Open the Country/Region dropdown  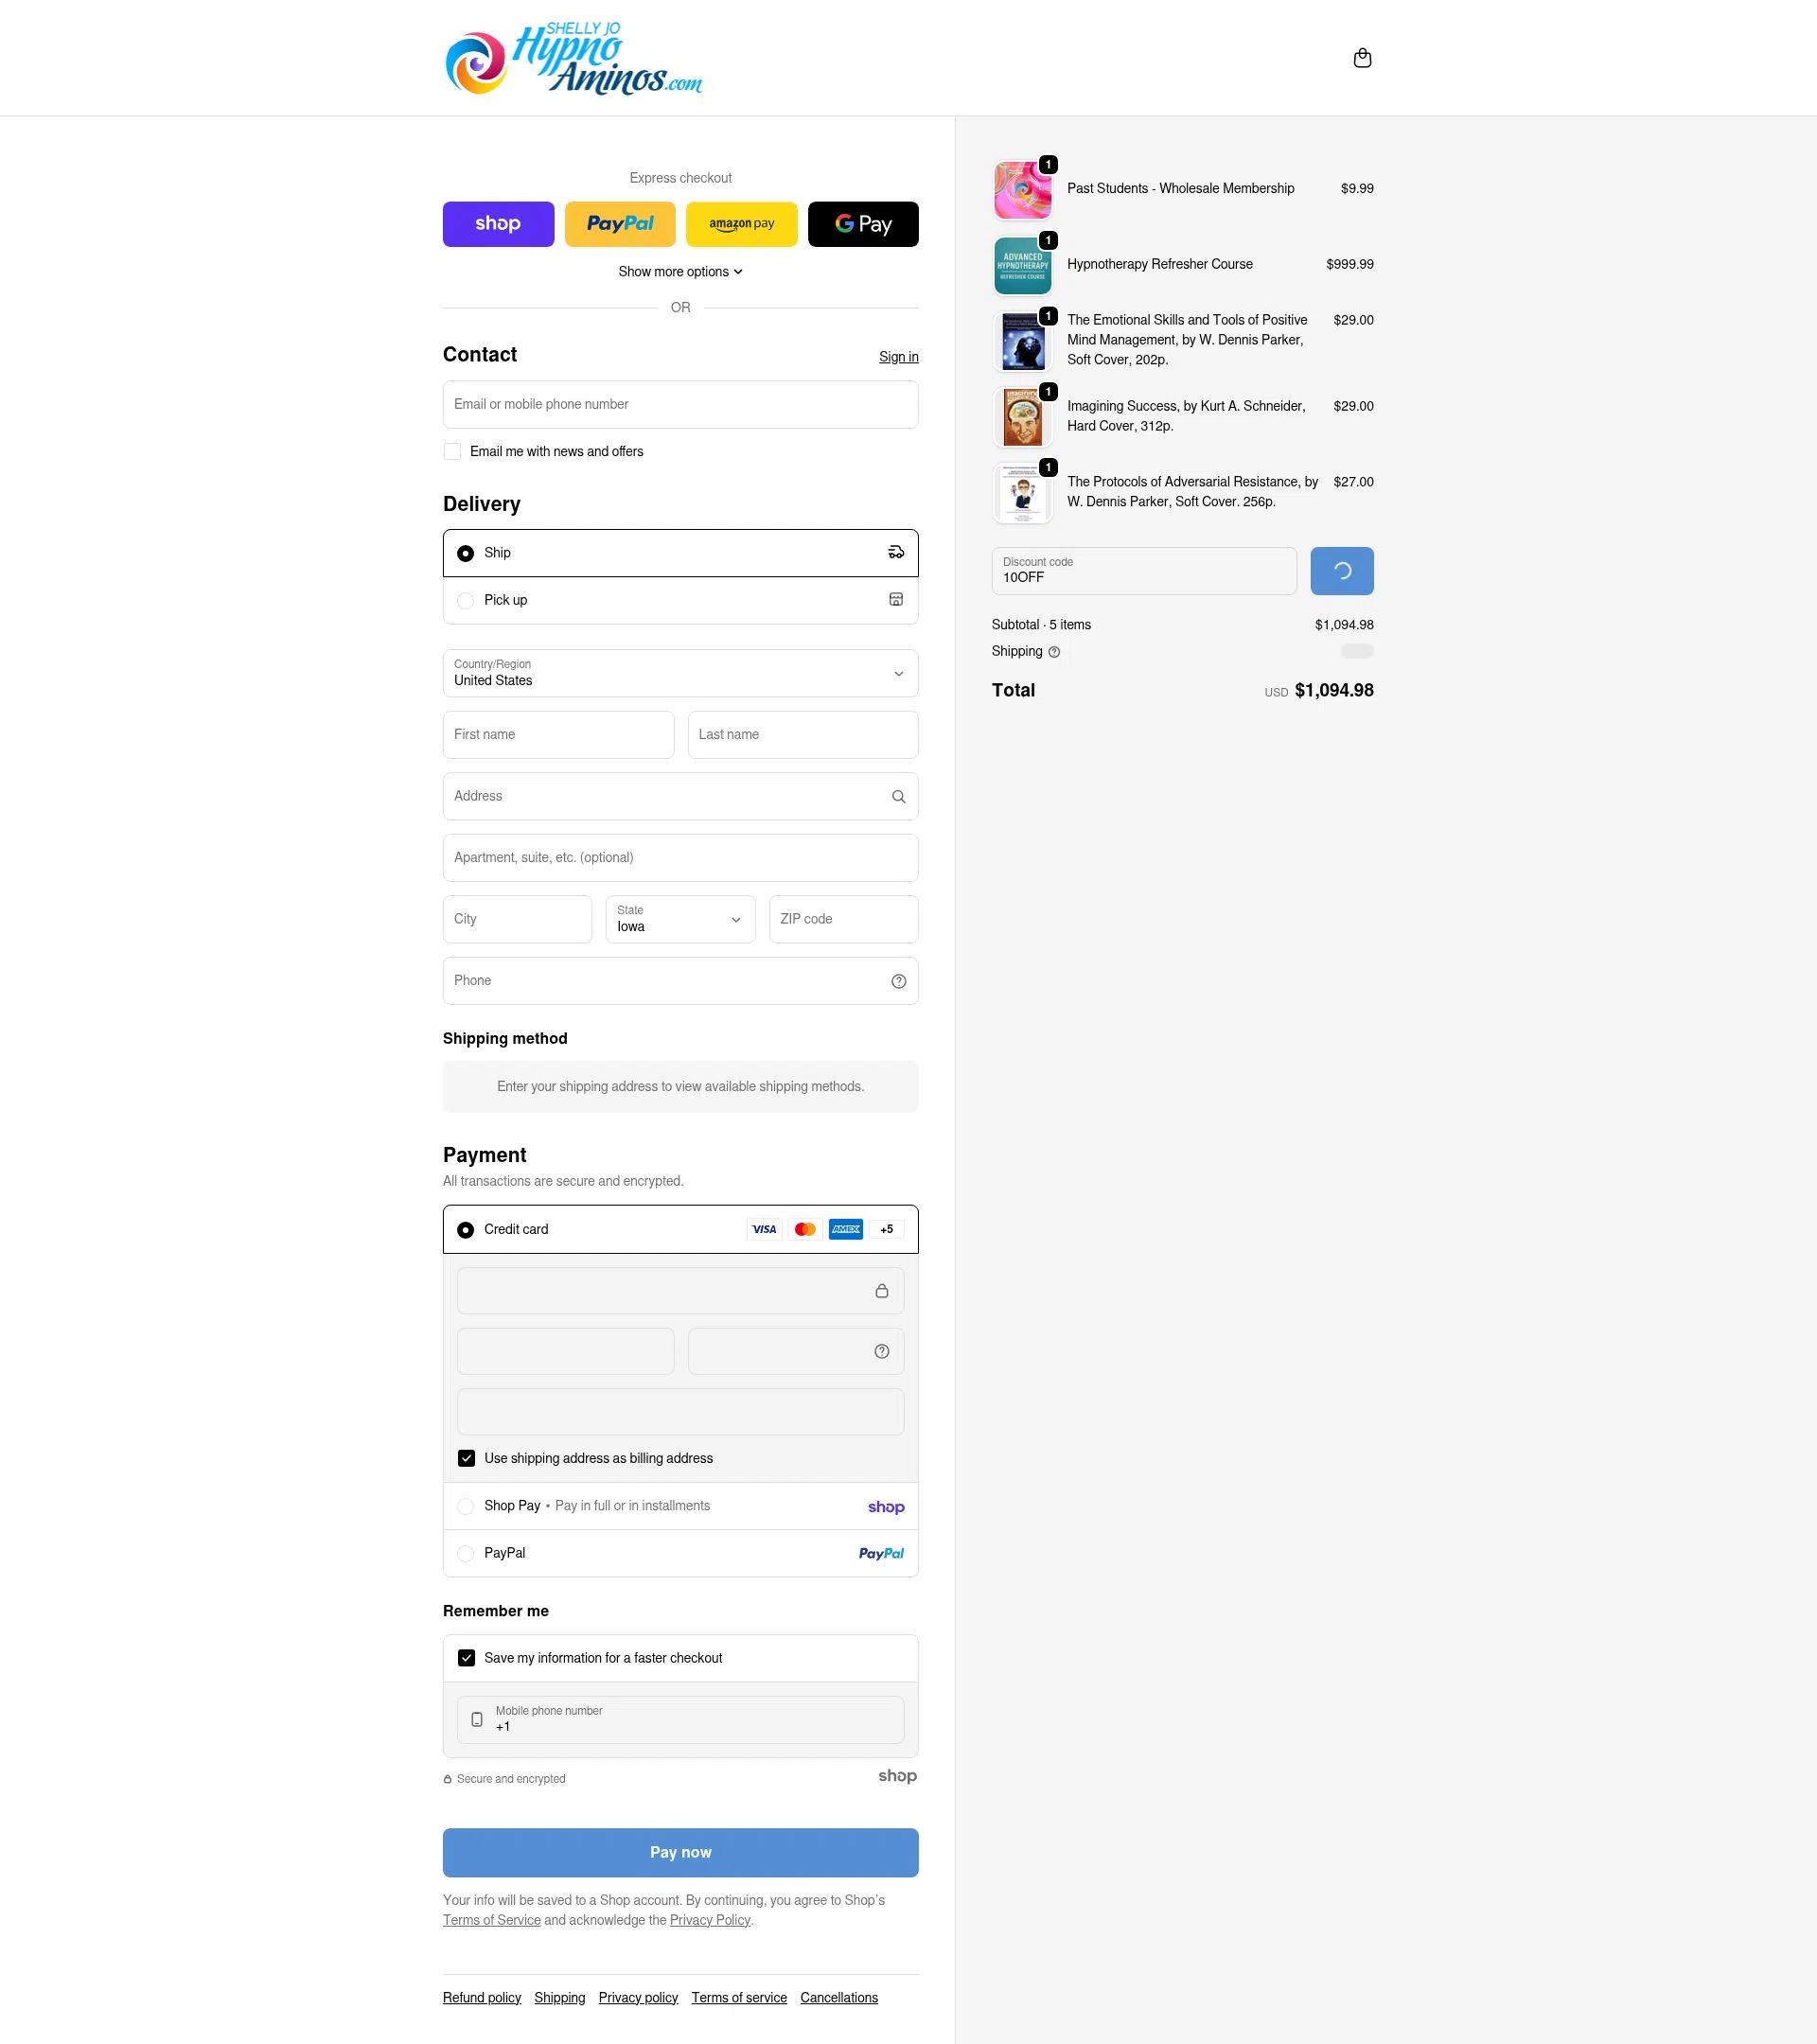[680, 673]
